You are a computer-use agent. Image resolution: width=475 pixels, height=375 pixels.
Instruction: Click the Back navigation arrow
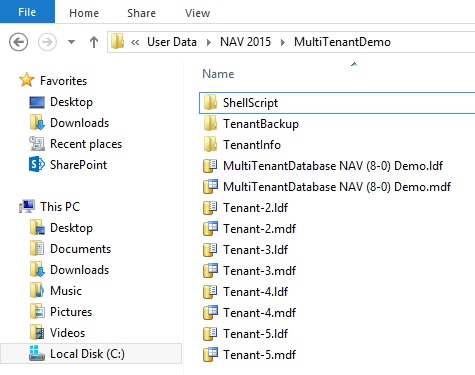pos(18,42)
